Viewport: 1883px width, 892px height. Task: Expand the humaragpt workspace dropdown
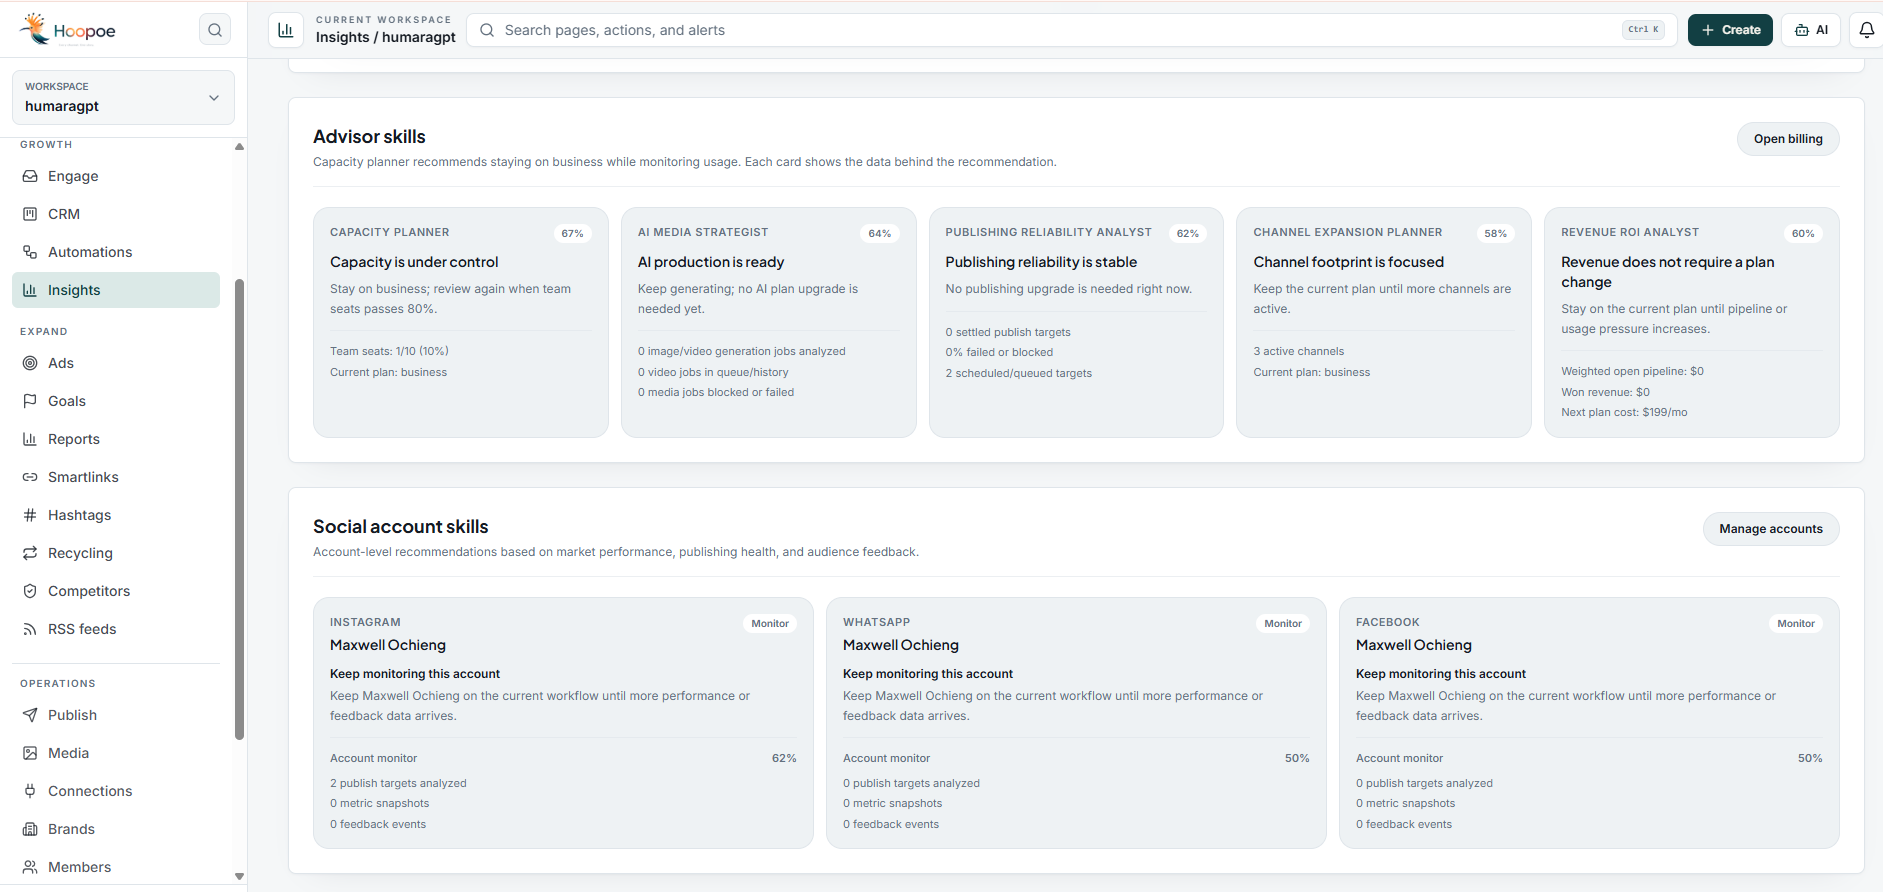point(123,97)
